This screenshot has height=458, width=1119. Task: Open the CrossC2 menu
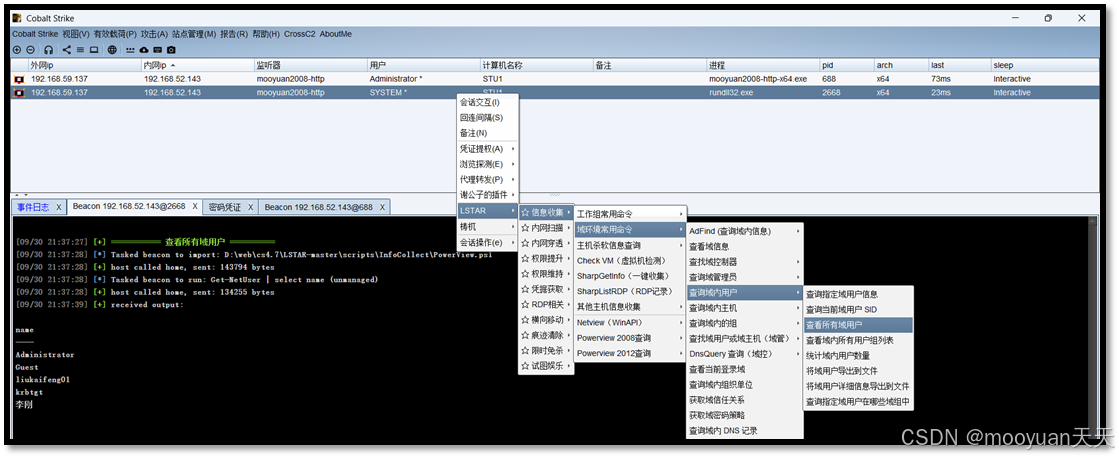[x=299, y=34]
